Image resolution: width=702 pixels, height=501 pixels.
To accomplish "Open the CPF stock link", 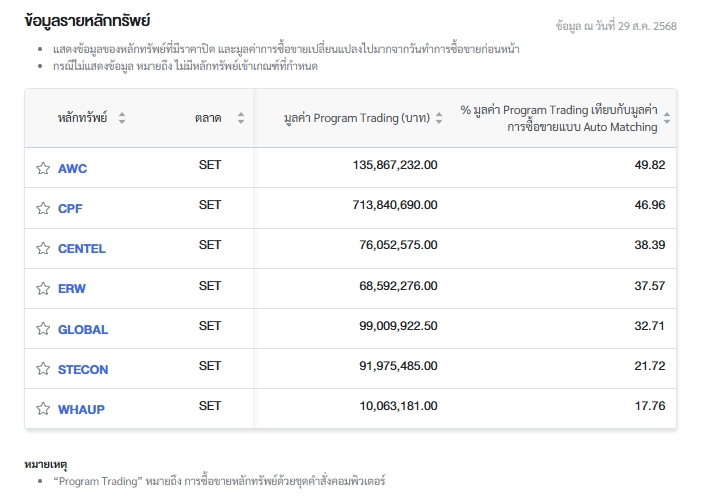I will (70, 209).
